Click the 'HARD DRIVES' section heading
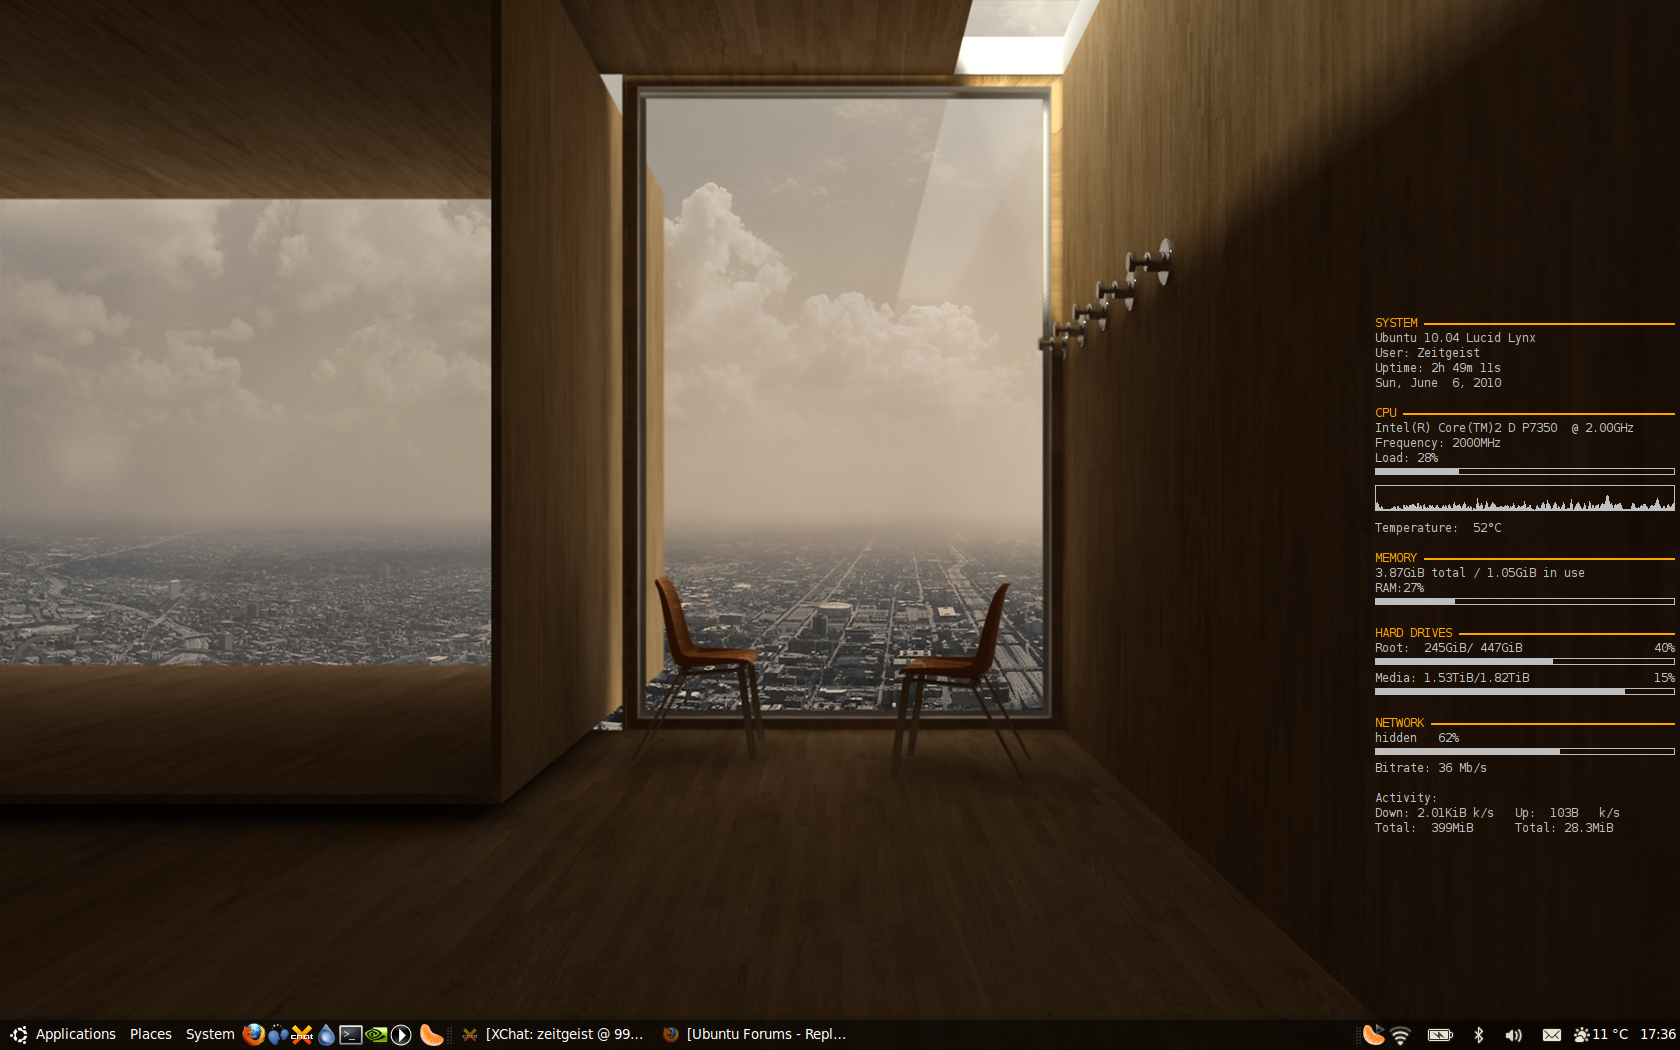Viewport: 1680px width, 1050px height. pyautogui.click(x=1413, y=633)
